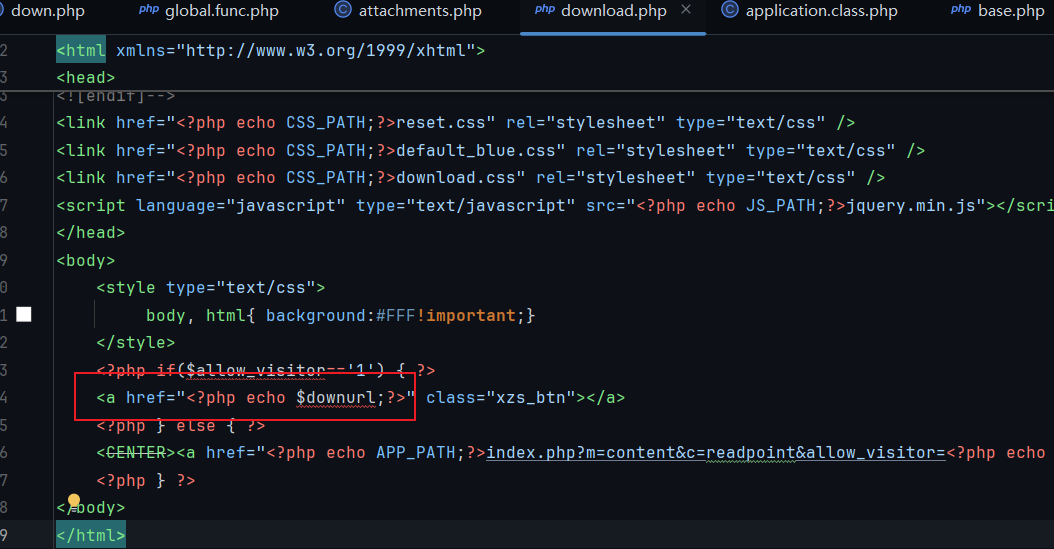1054x549 pixels.
Task: Click the sticky <html xmlns> header line
Action: (270, 50)
